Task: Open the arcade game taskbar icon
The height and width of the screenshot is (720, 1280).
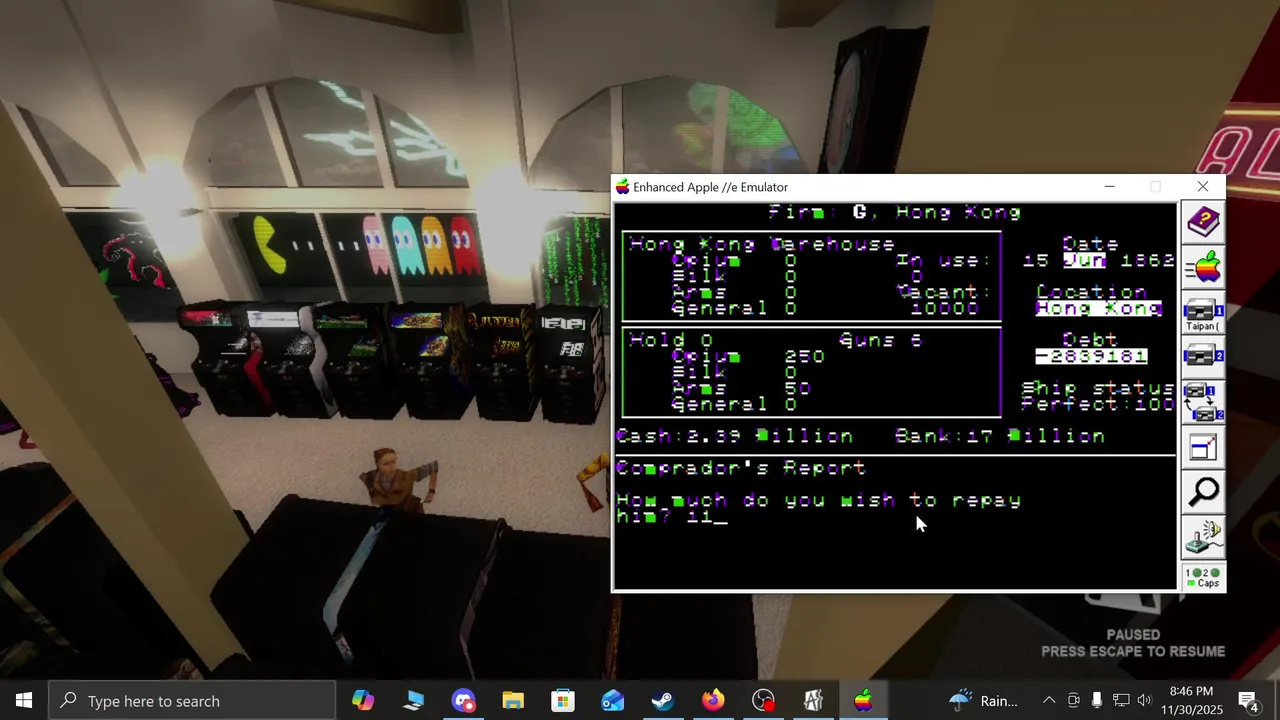Action: point(813,700)
